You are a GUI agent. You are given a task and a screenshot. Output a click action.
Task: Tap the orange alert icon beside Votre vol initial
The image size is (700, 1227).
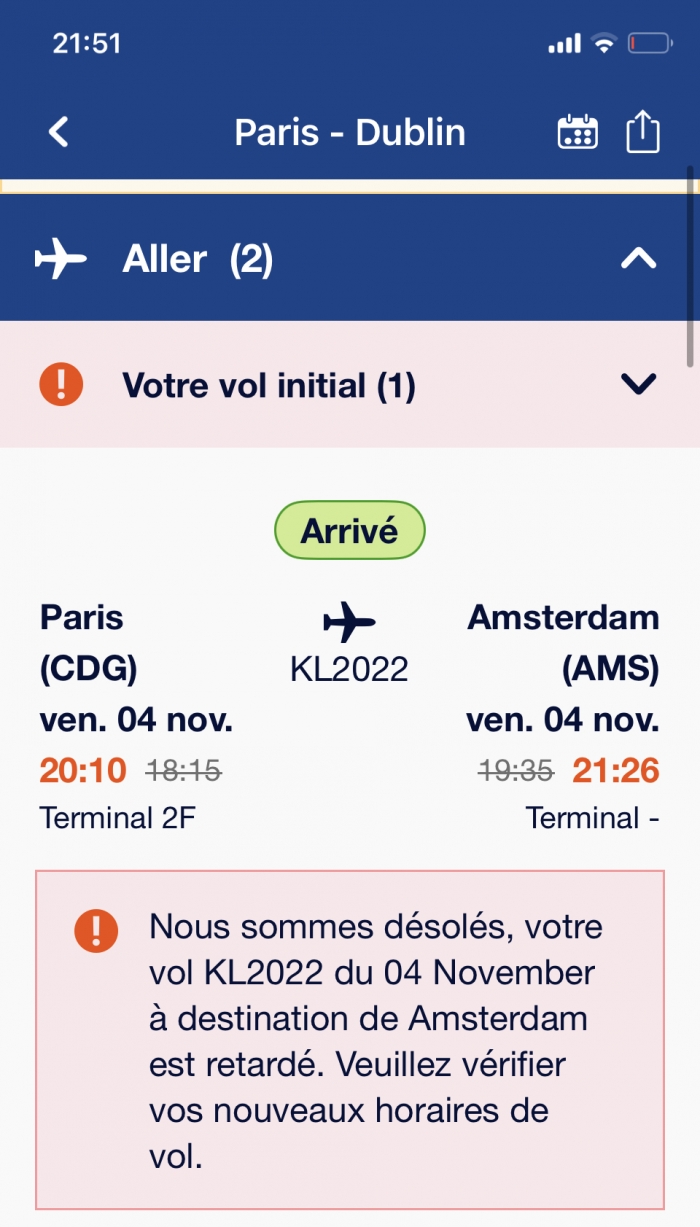coord(61,385)
